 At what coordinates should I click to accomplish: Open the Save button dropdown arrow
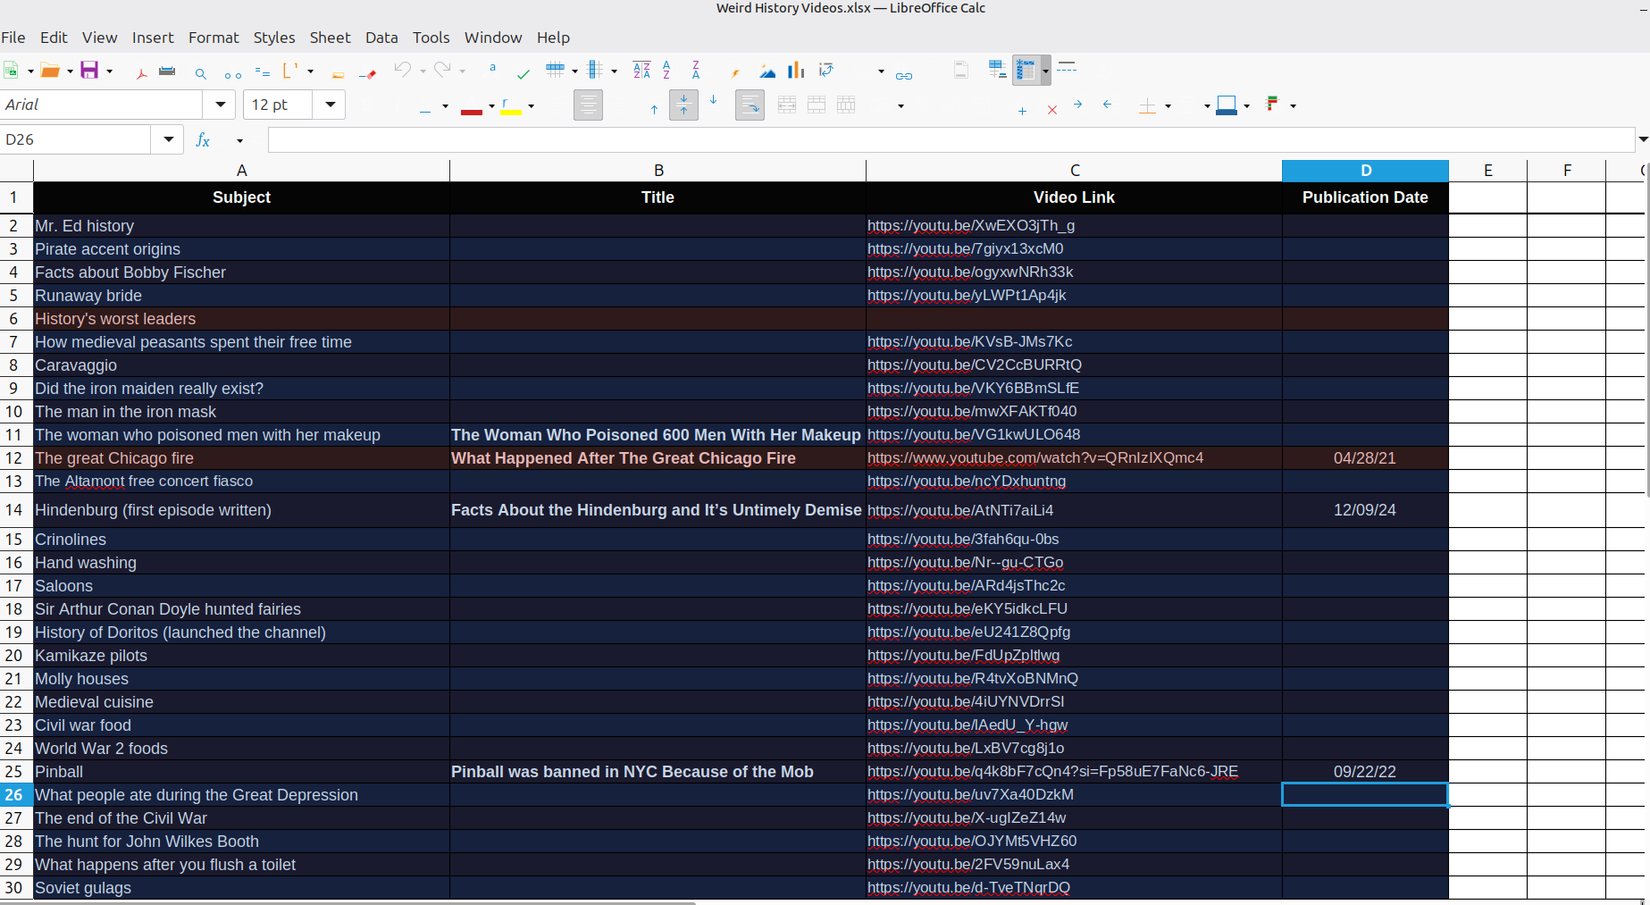tap(109, 71)
